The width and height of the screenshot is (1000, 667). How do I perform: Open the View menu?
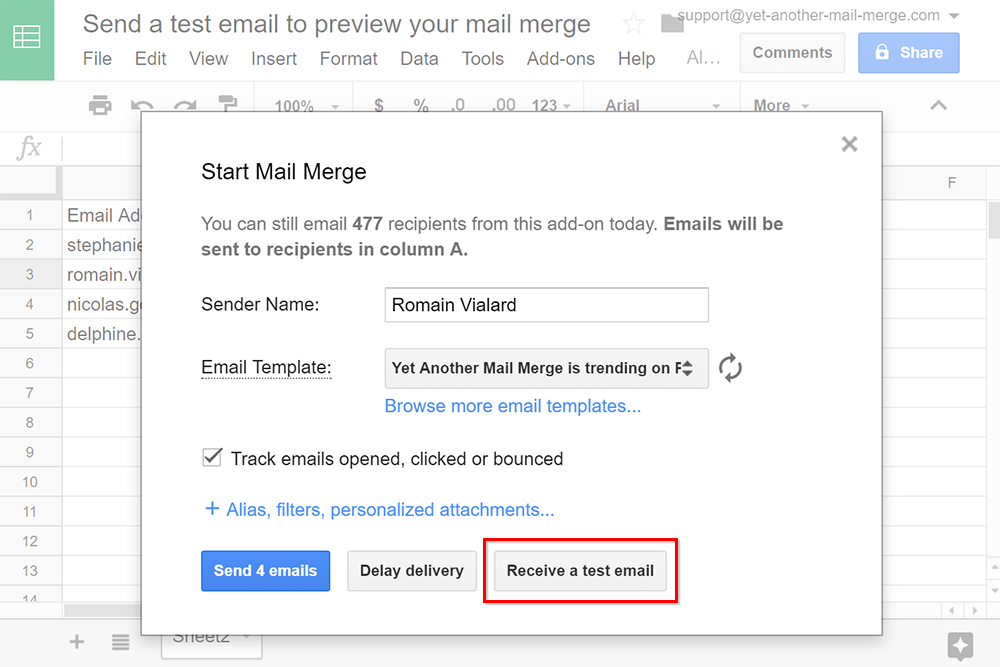209,59
